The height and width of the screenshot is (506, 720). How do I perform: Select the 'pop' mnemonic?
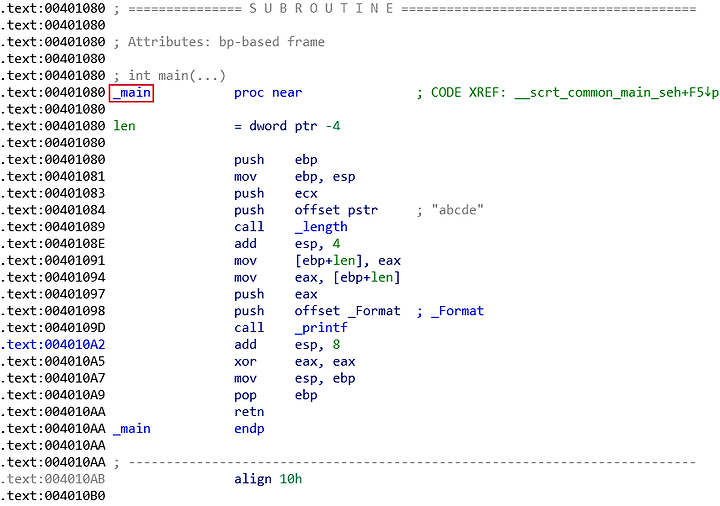coord(245,395)
